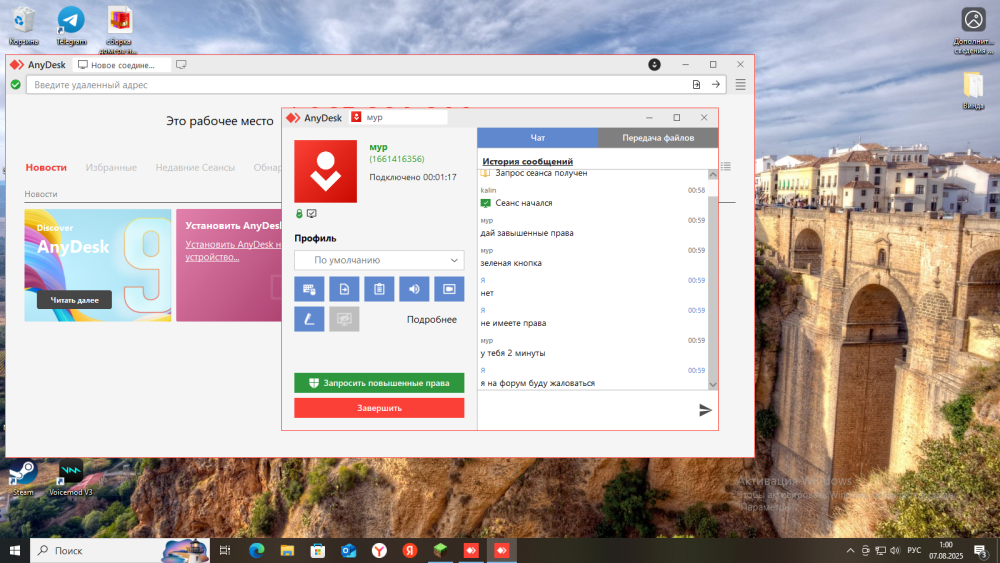
Task: Show hidden system tray icons
Action: (850, 550)
